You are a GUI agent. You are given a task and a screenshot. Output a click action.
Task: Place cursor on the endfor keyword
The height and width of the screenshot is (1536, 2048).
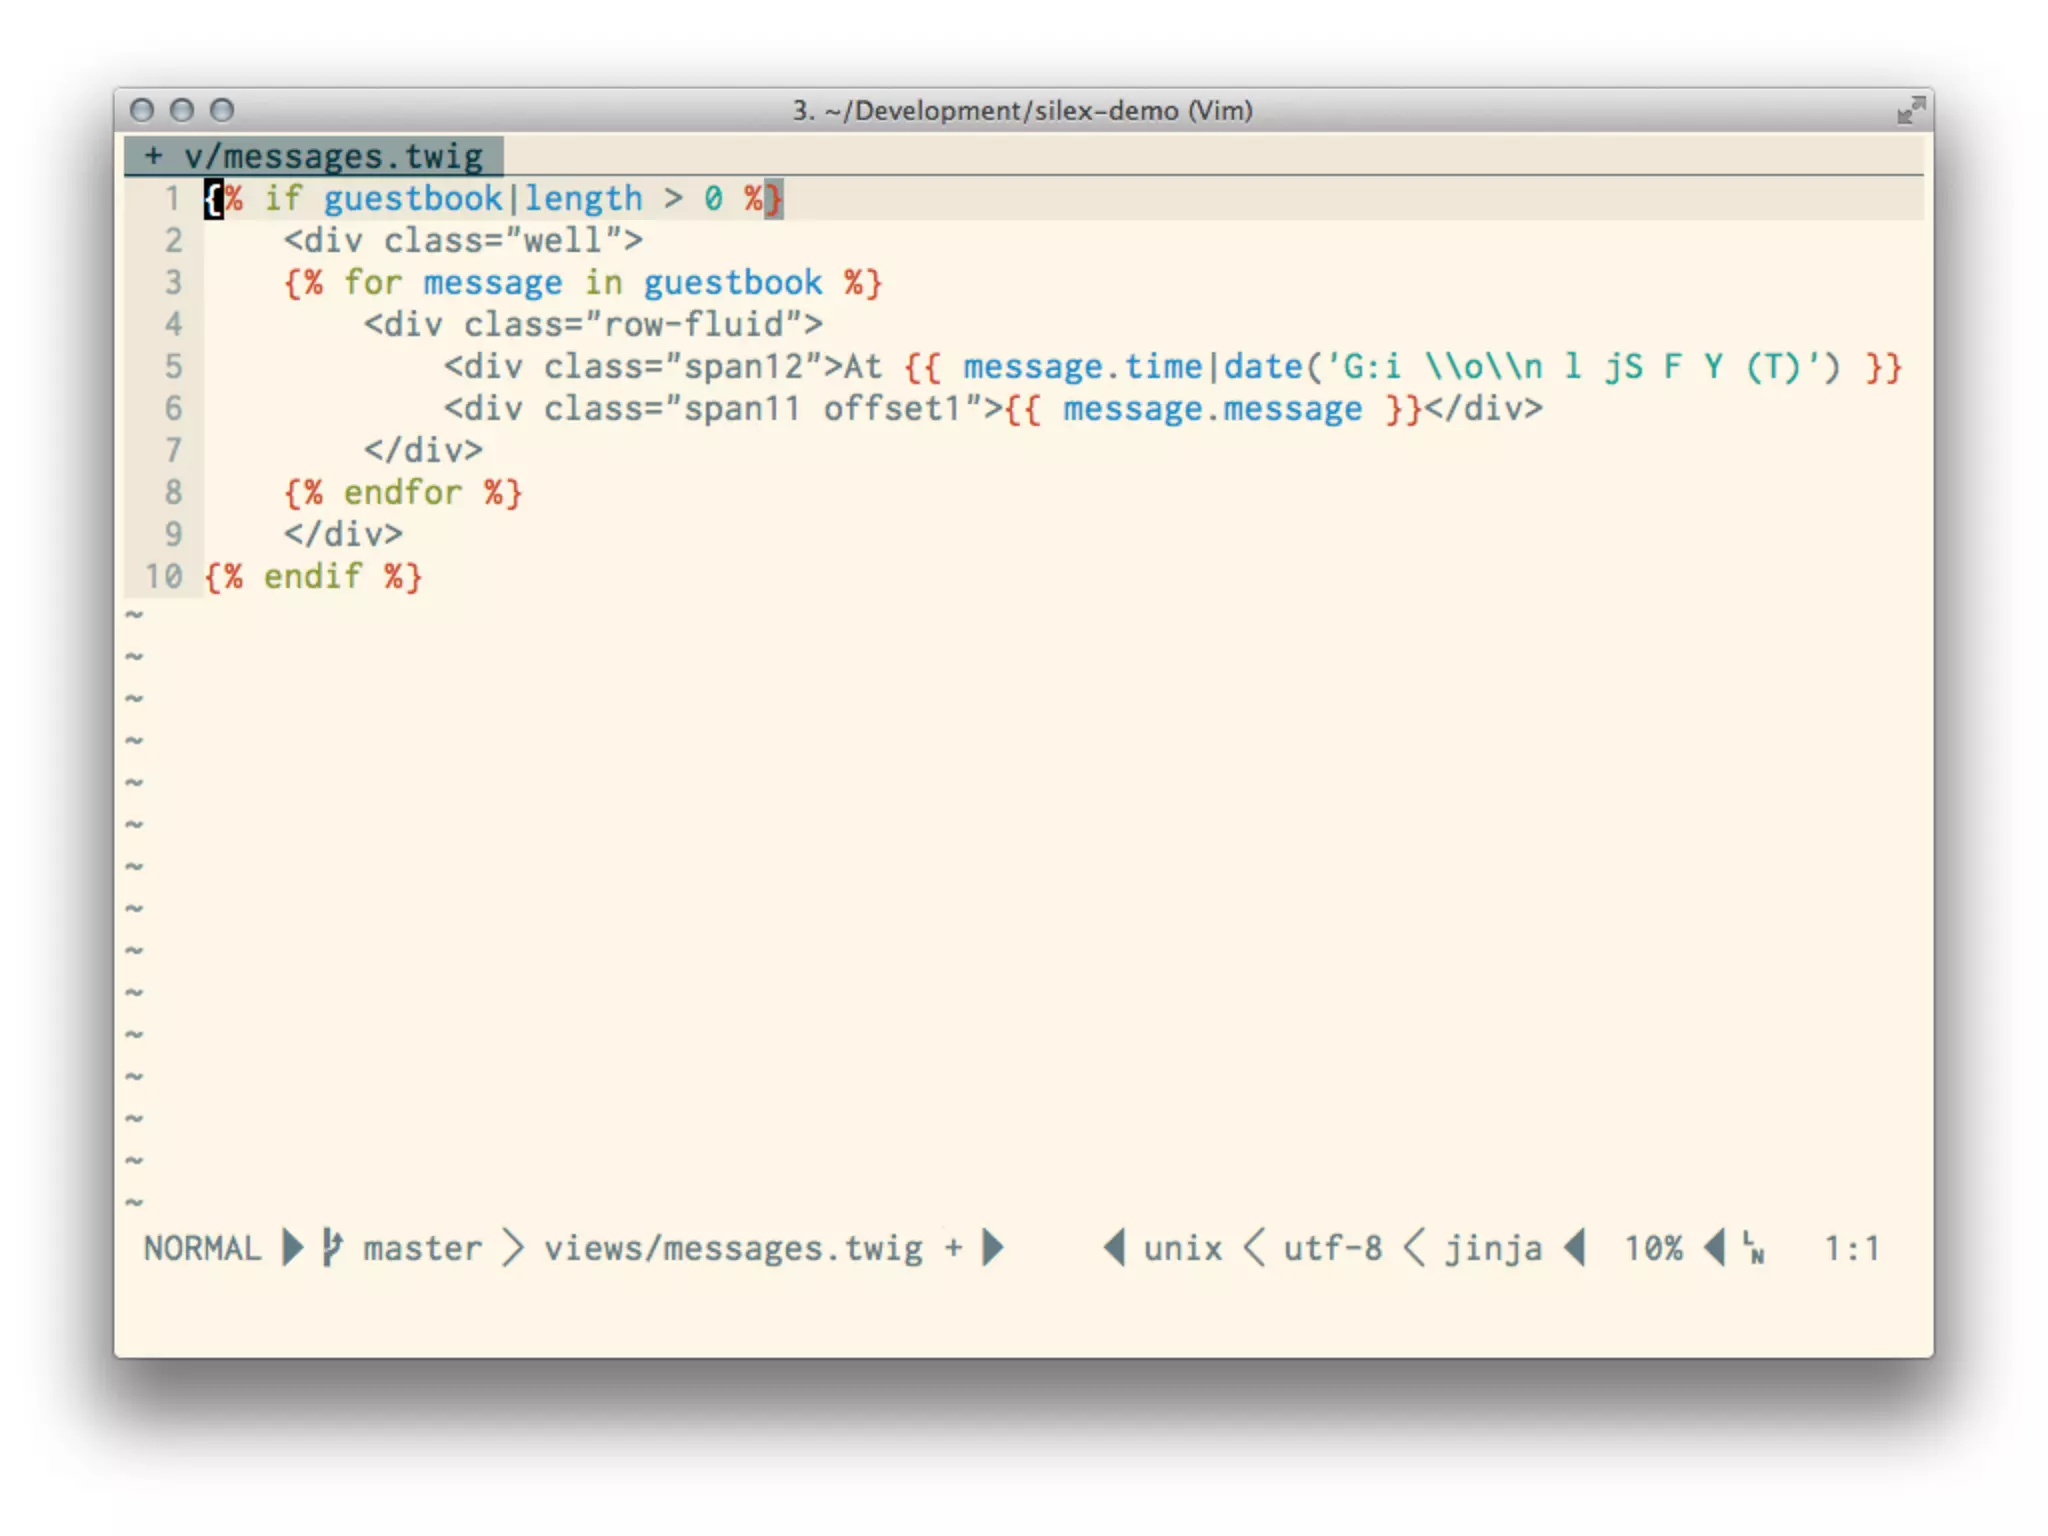(402, 492)
